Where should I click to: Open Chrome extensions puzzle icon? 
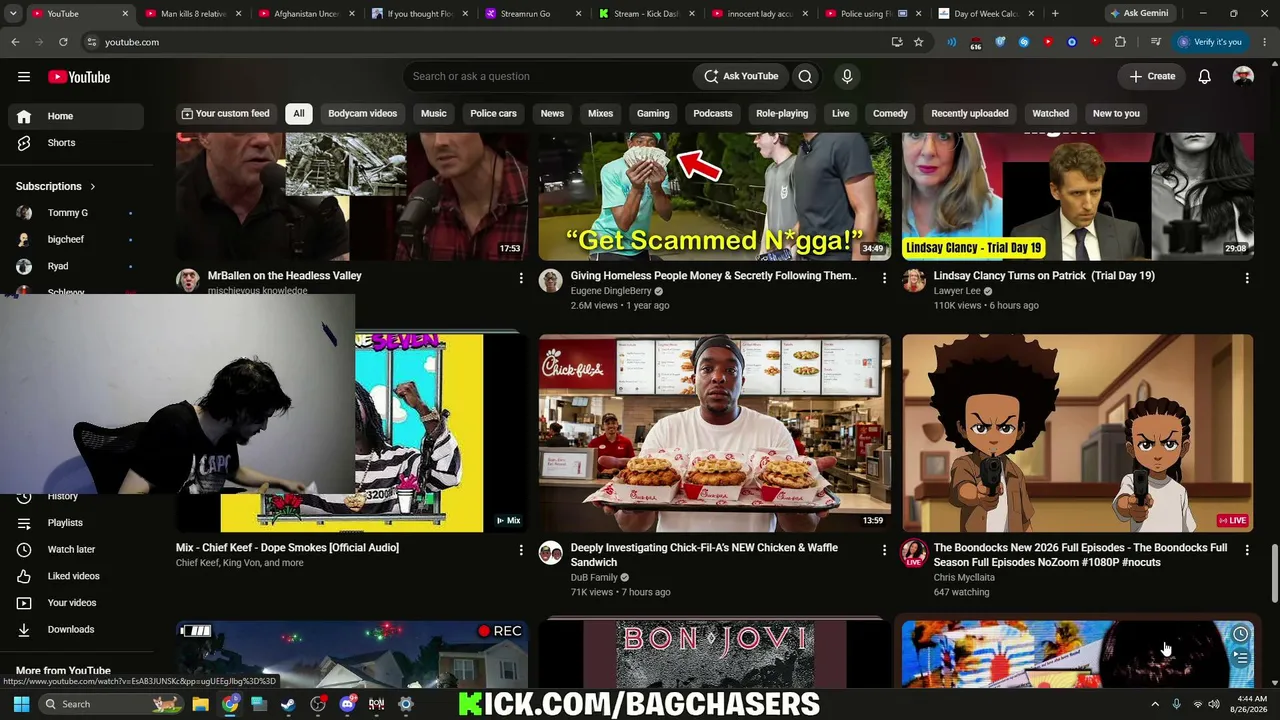tap(1120, 42)
